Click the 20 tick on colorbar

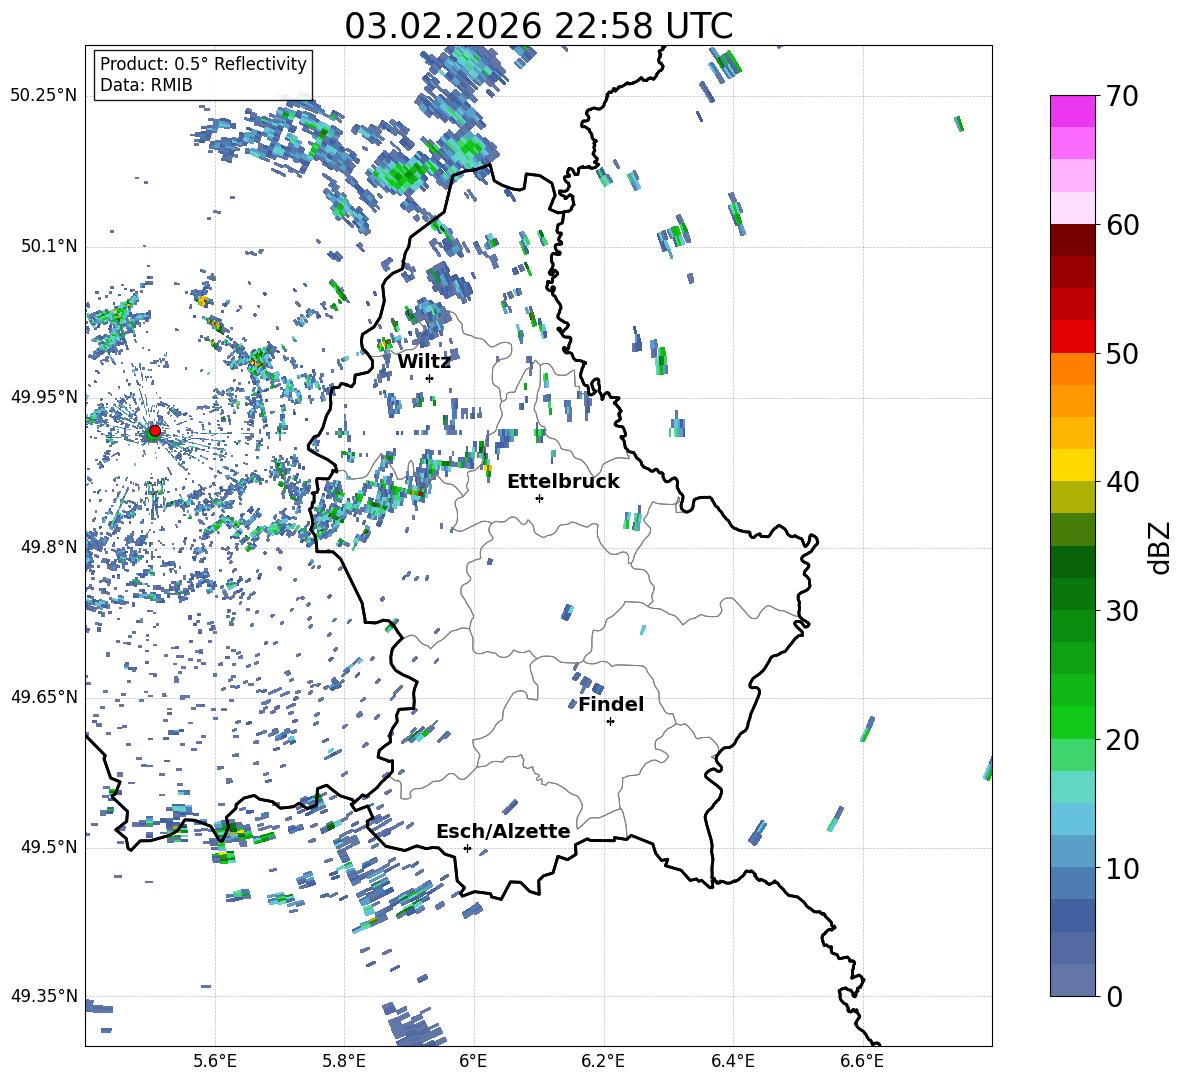pyautogui.click(x=1121, y=739)
